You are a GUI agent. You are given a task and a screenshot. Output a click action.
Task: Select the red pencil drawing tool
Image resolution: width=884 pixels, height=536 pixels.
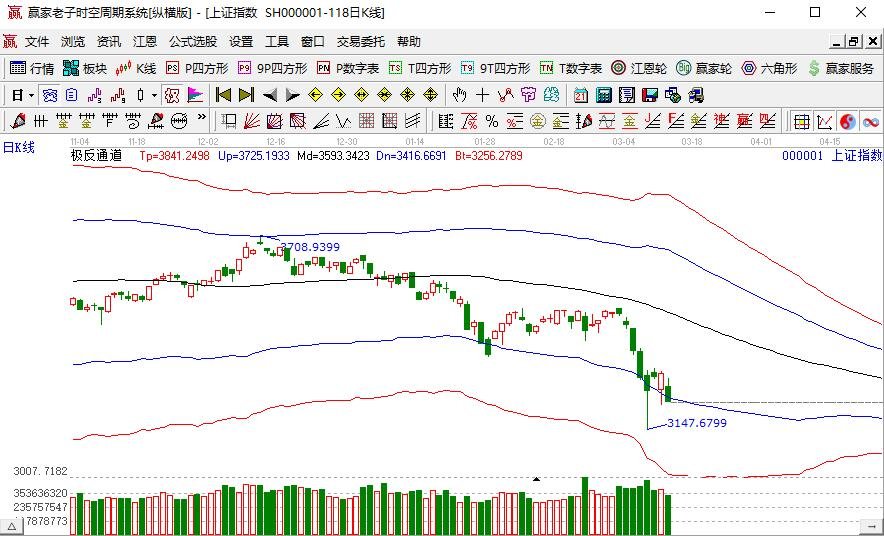[x=17, y=121]
